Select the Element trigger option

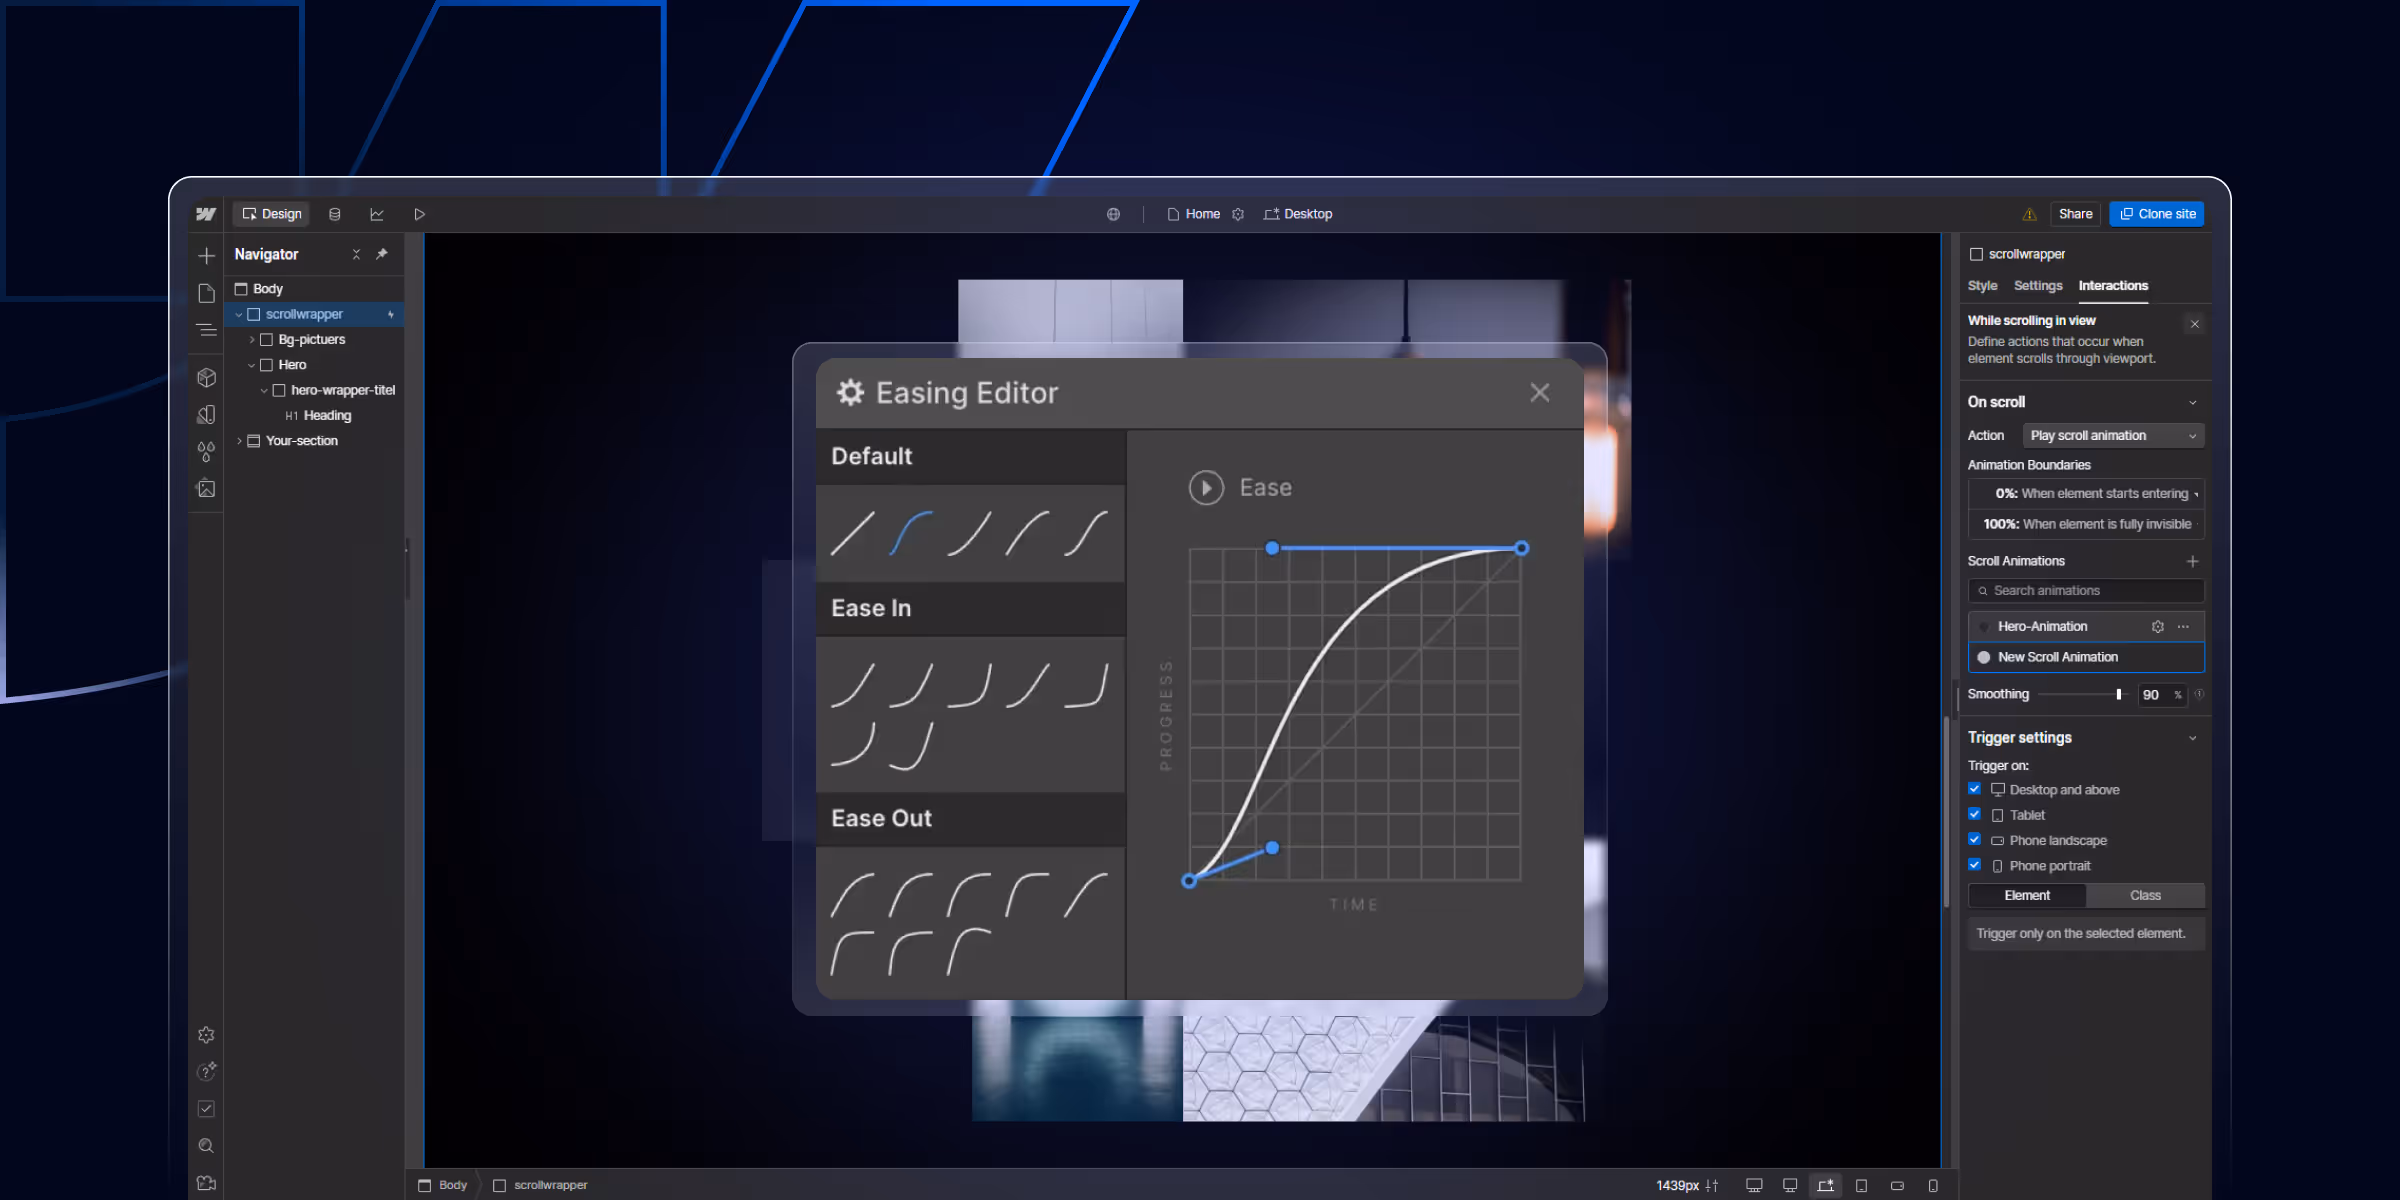pyautogui.click(x=2027, y=895)
